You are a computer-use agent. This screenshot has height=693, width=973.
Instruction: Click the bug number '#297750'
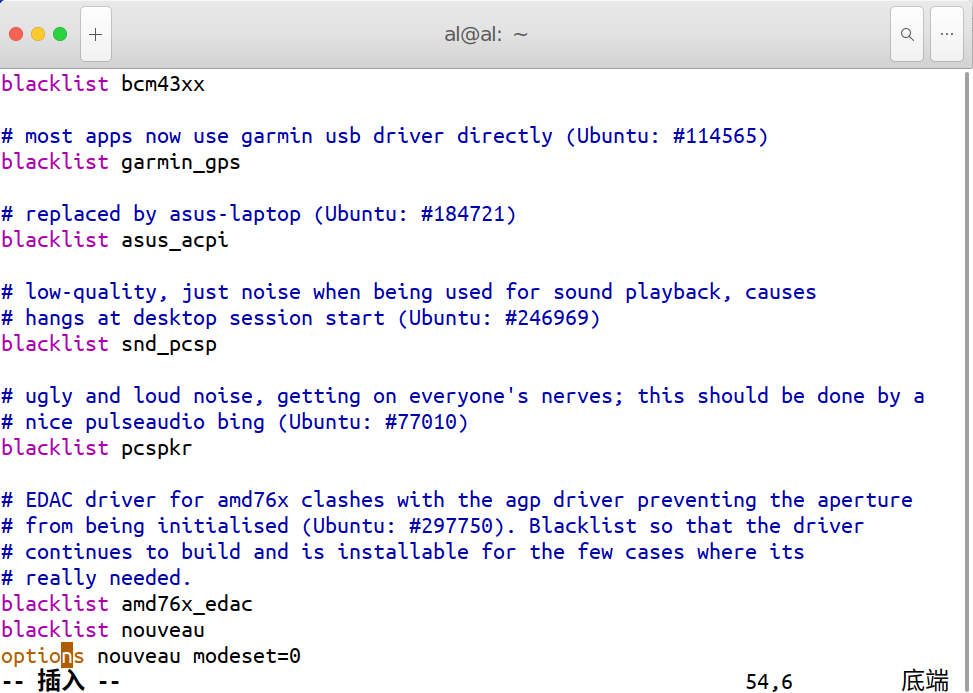tap(451, 526)
